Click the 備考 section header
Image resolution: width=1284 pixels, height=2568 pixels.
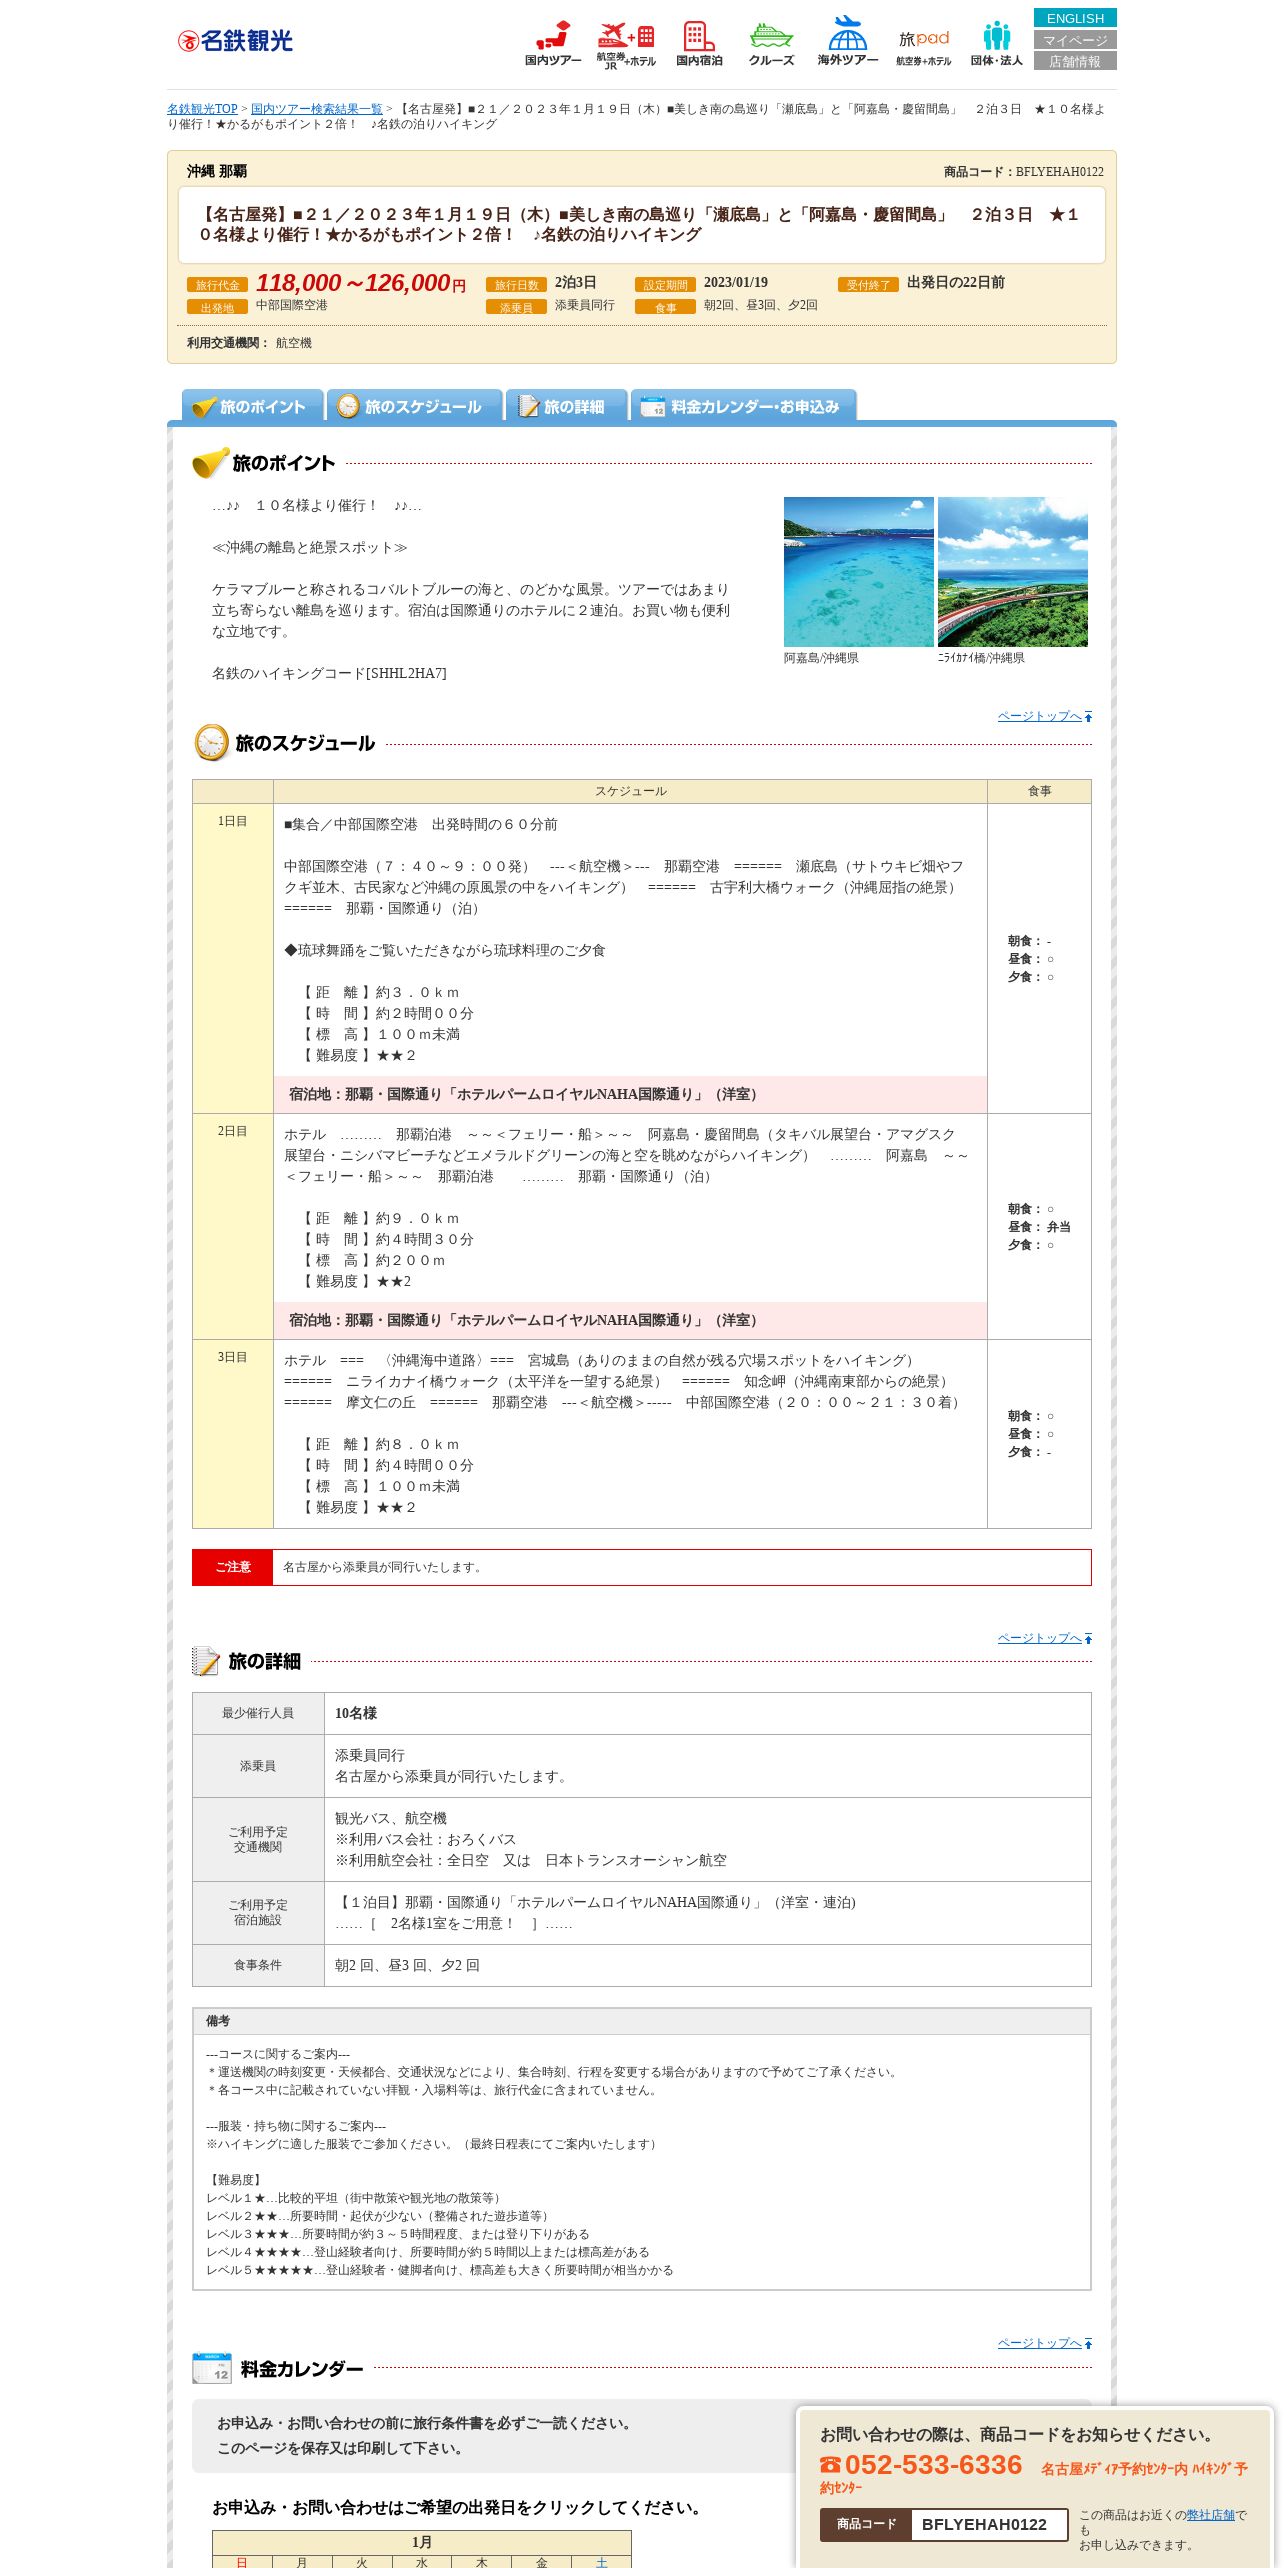click(x=642, y=2021)
